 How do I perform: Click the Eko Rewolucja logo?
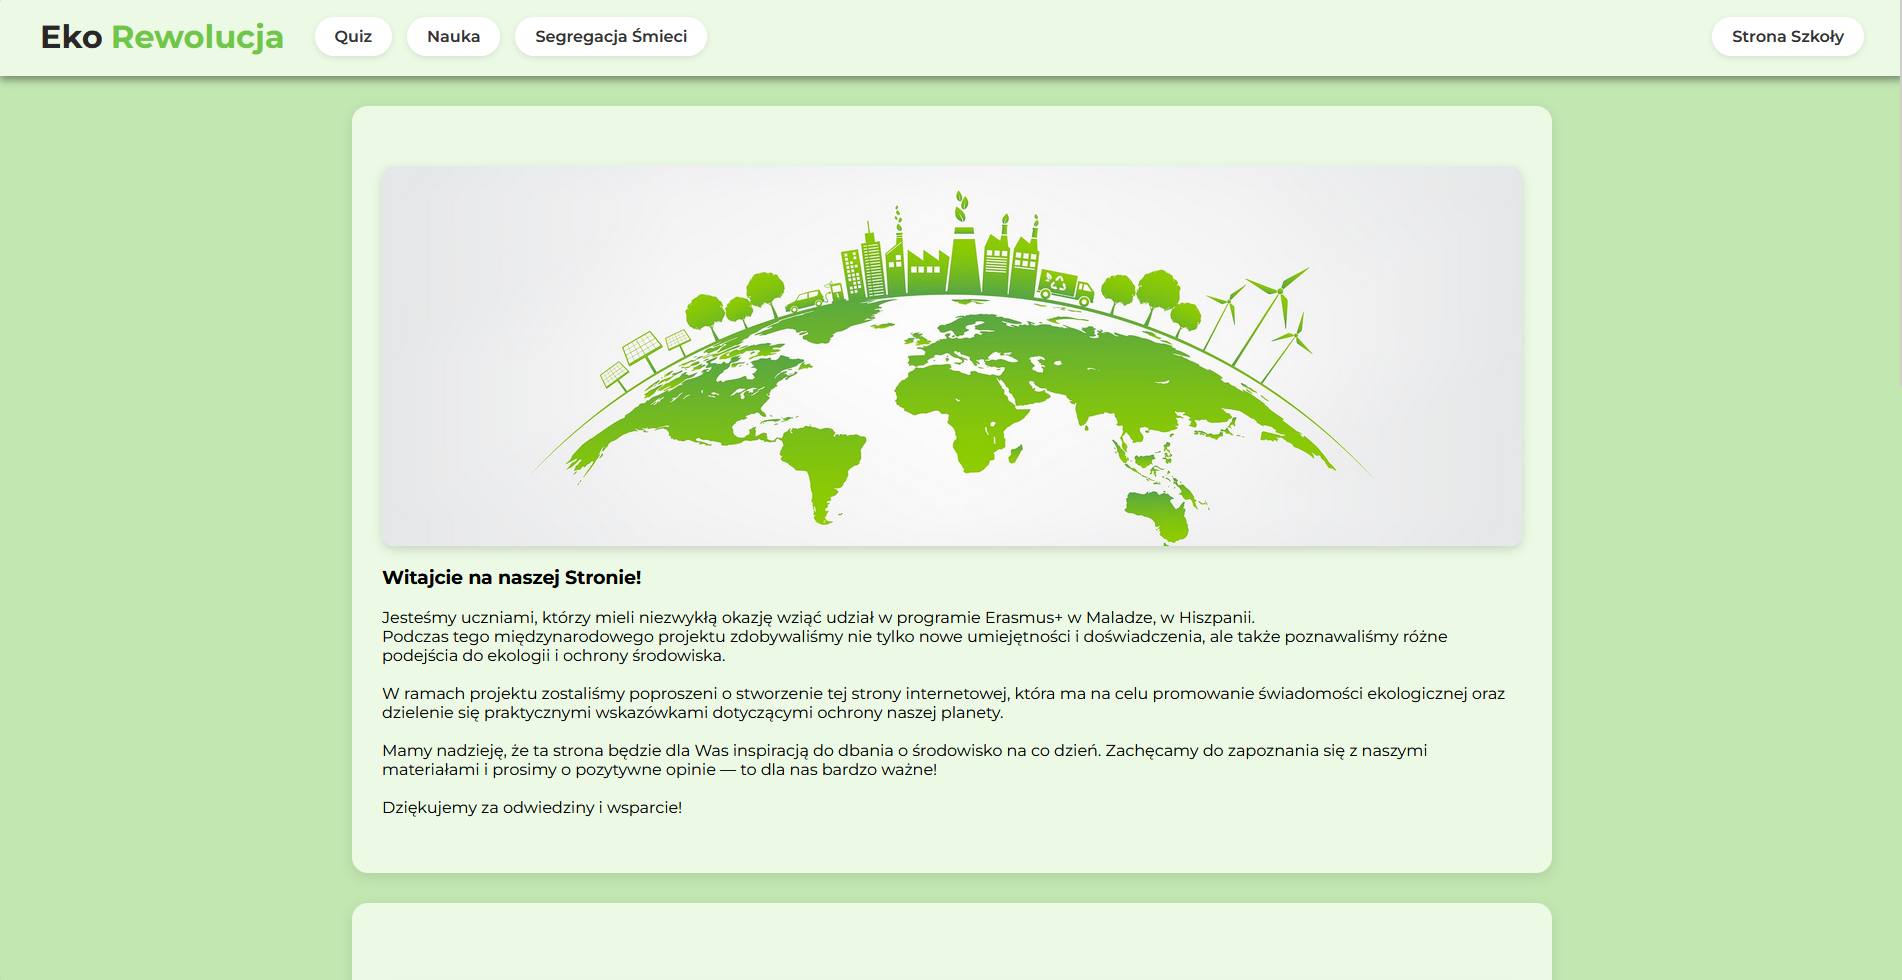[162, 37]
